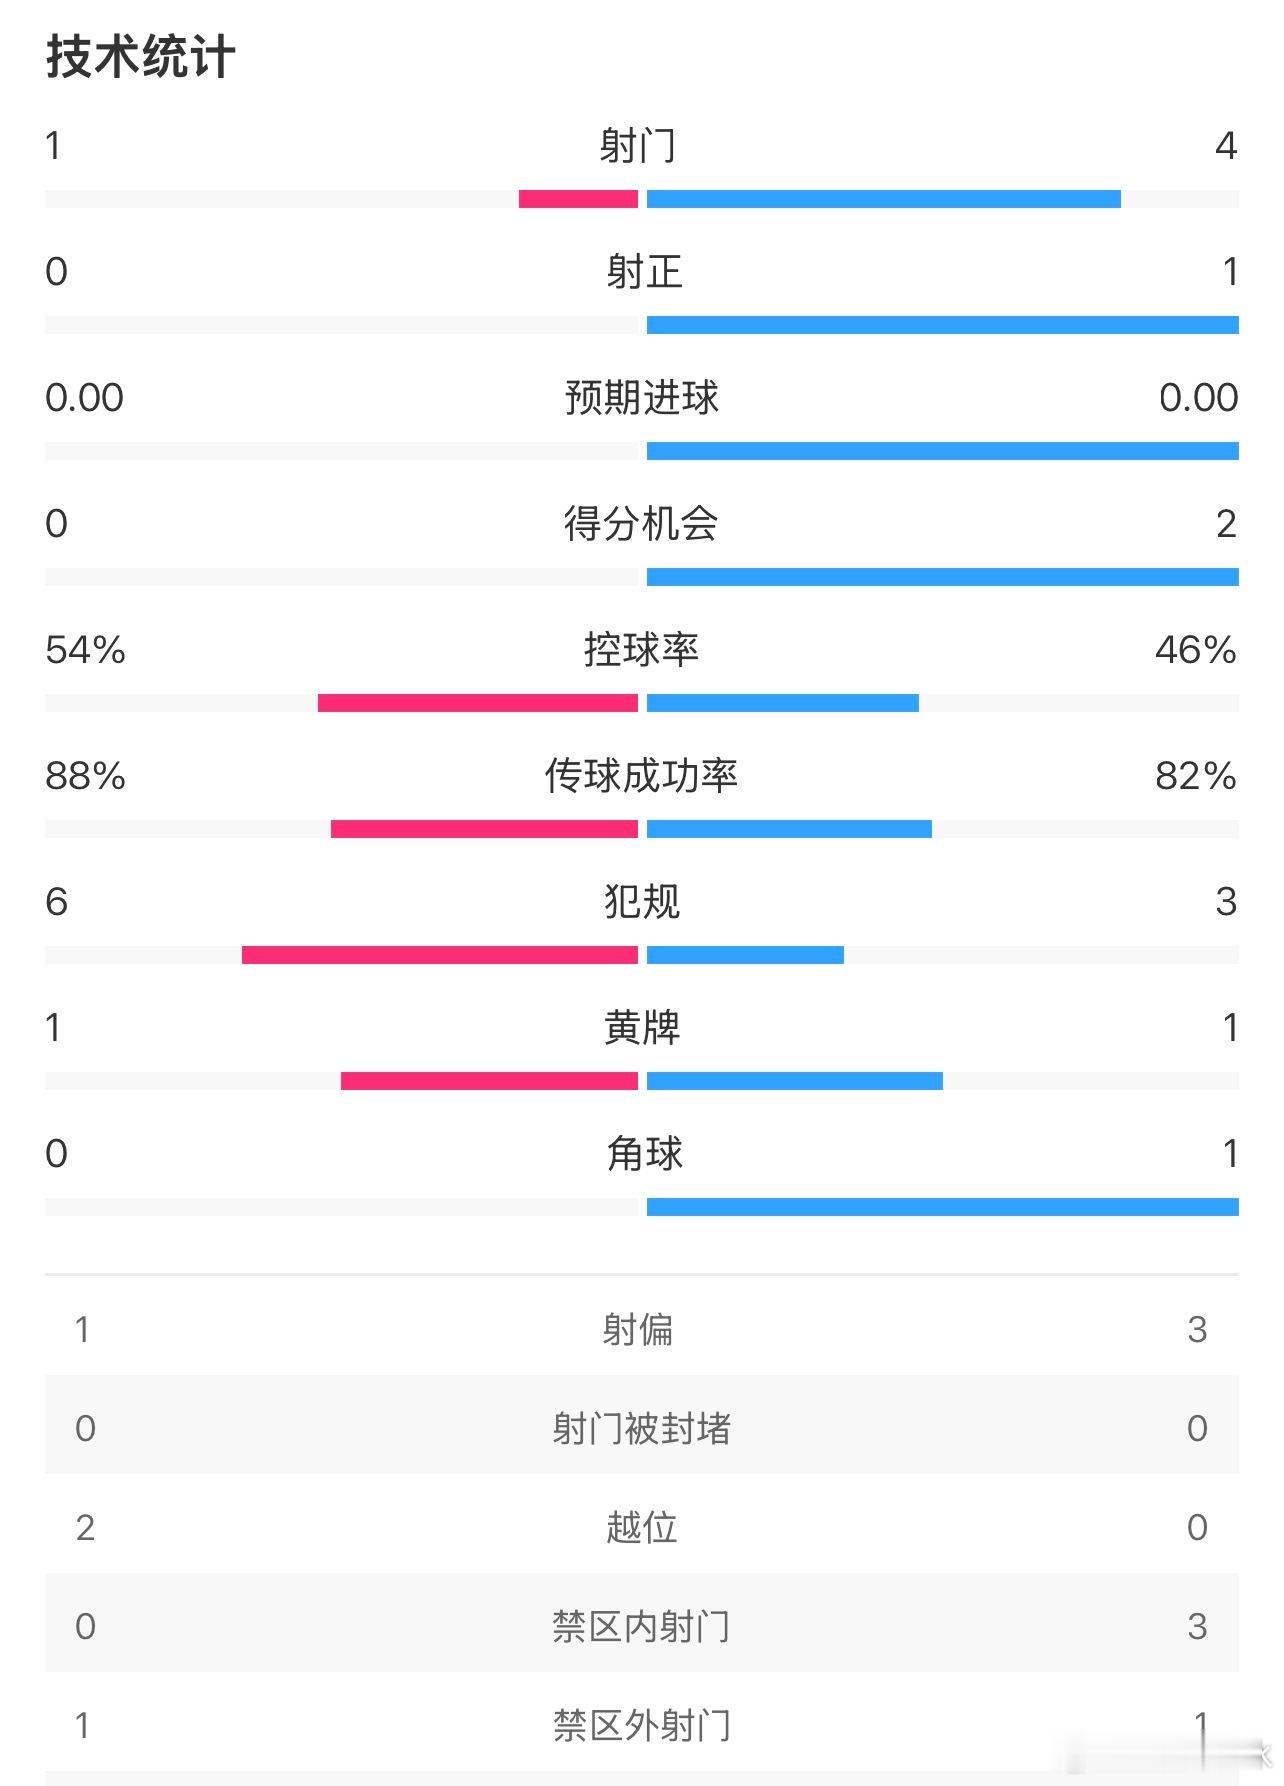Image resolution: width=1284 pixels, height=1786 pixels.
Task: Select the 传球成功率 label
Action: 642,776
